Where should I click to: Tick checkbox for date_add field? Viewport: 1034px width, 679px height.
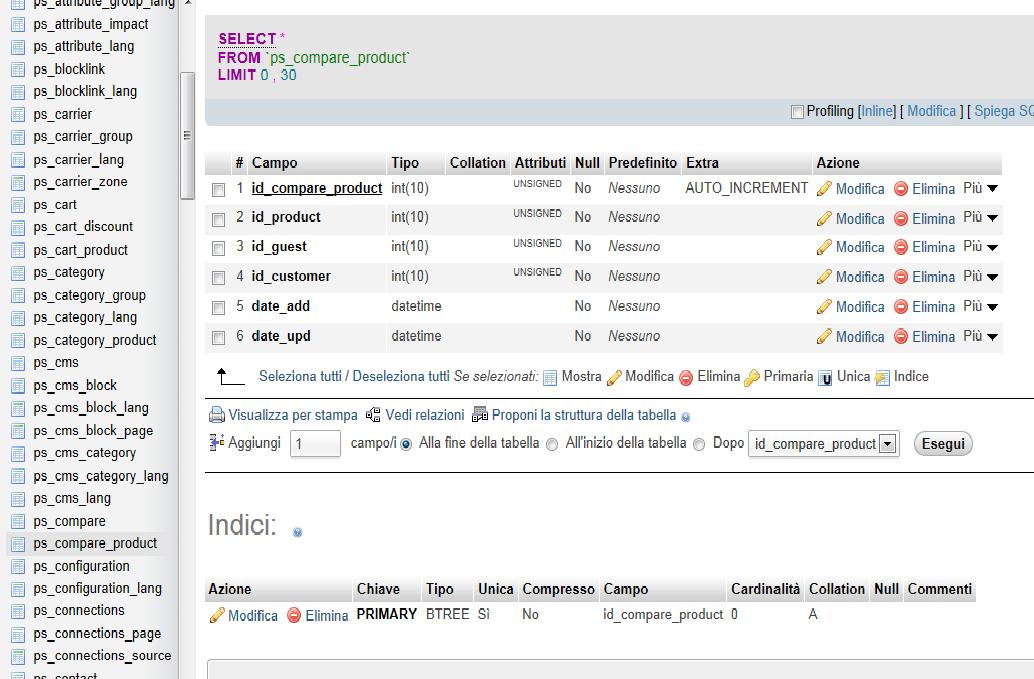click(218, 308)
